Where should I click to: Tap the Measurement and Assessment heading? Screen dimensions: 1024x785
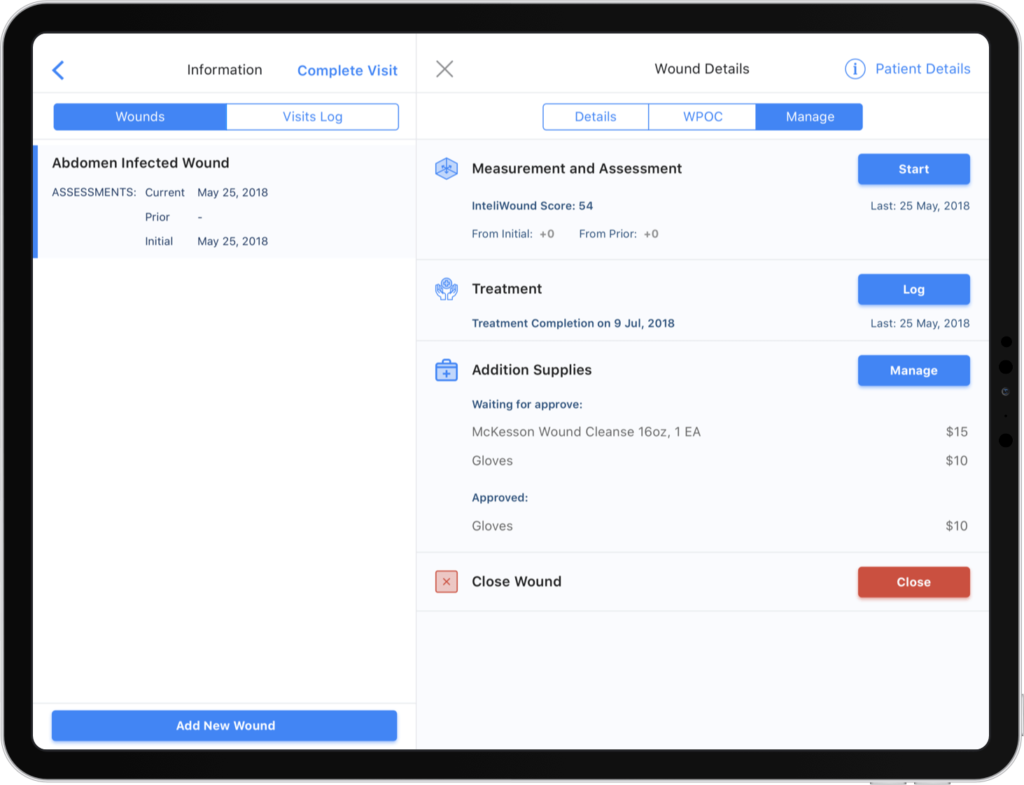[x=577, y=168]
